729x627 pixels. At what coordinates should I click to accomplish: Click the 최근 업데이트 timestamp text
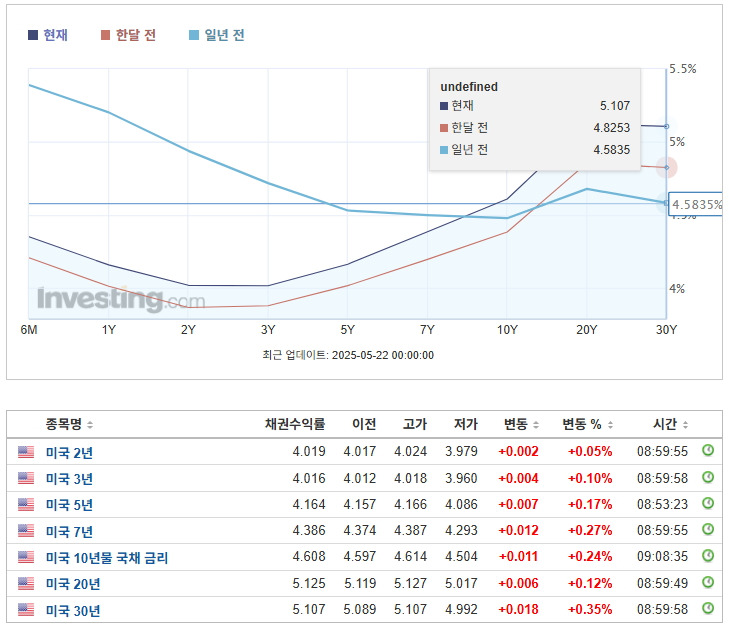[348, 355]
